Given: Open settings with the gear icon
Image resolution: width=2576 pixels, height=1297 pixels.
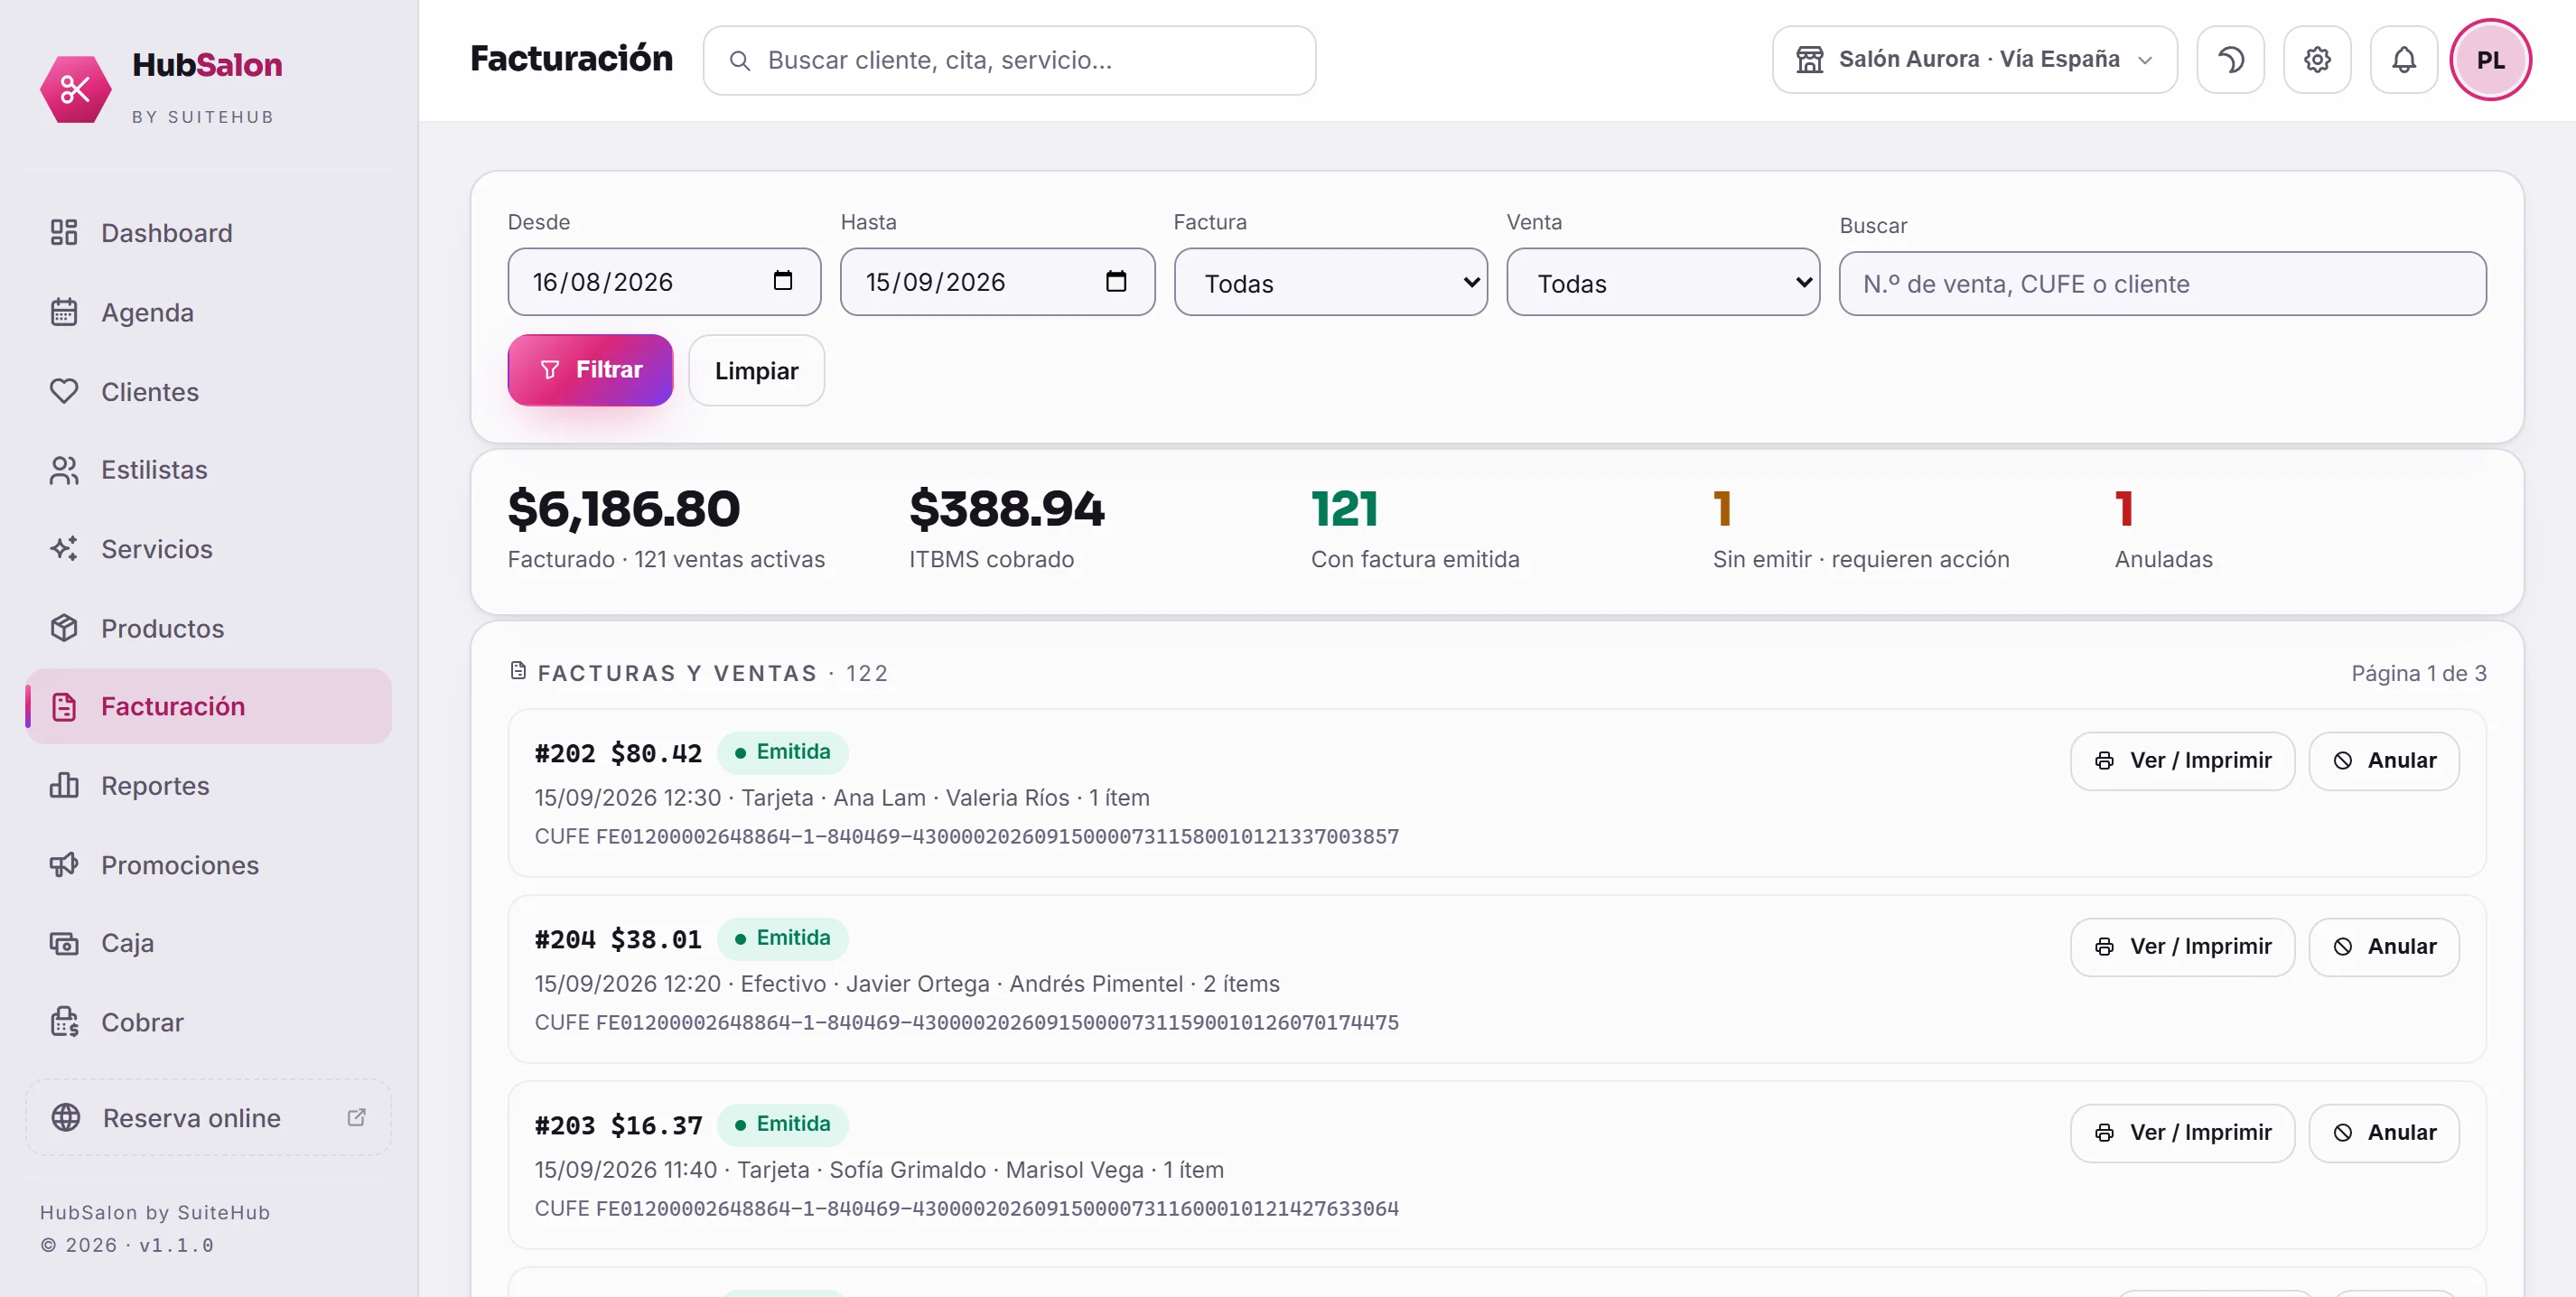Looking at the screenshot, I should 2317,60.
